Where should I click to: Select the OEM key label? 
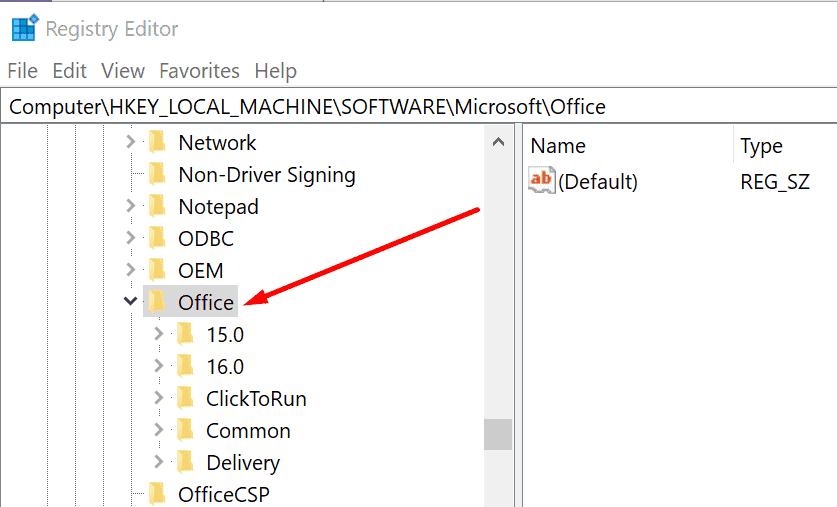pos(201,271)
